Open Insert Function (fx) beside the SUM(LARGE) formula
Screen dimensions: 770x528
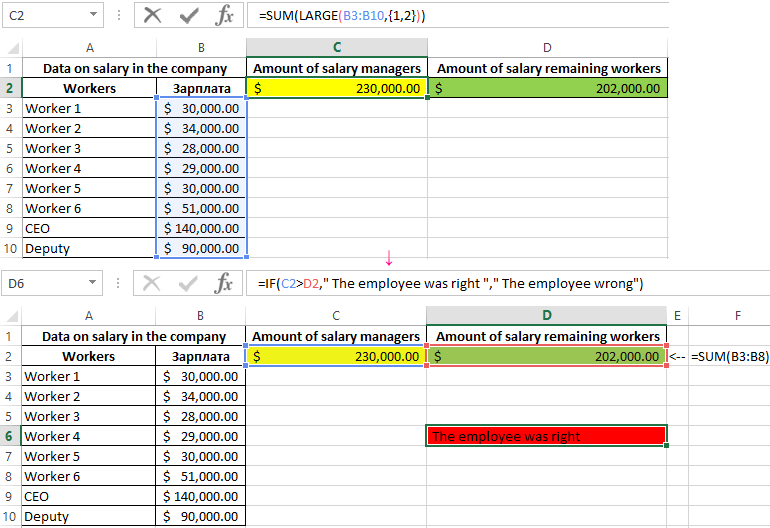pyautogui.click(x=225, y=15)
